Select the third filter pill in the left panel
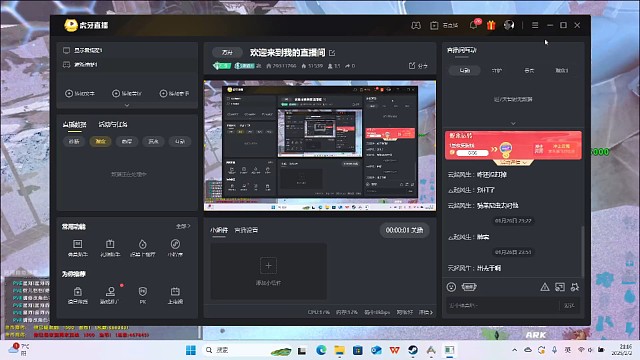 [x=127, y=141]
